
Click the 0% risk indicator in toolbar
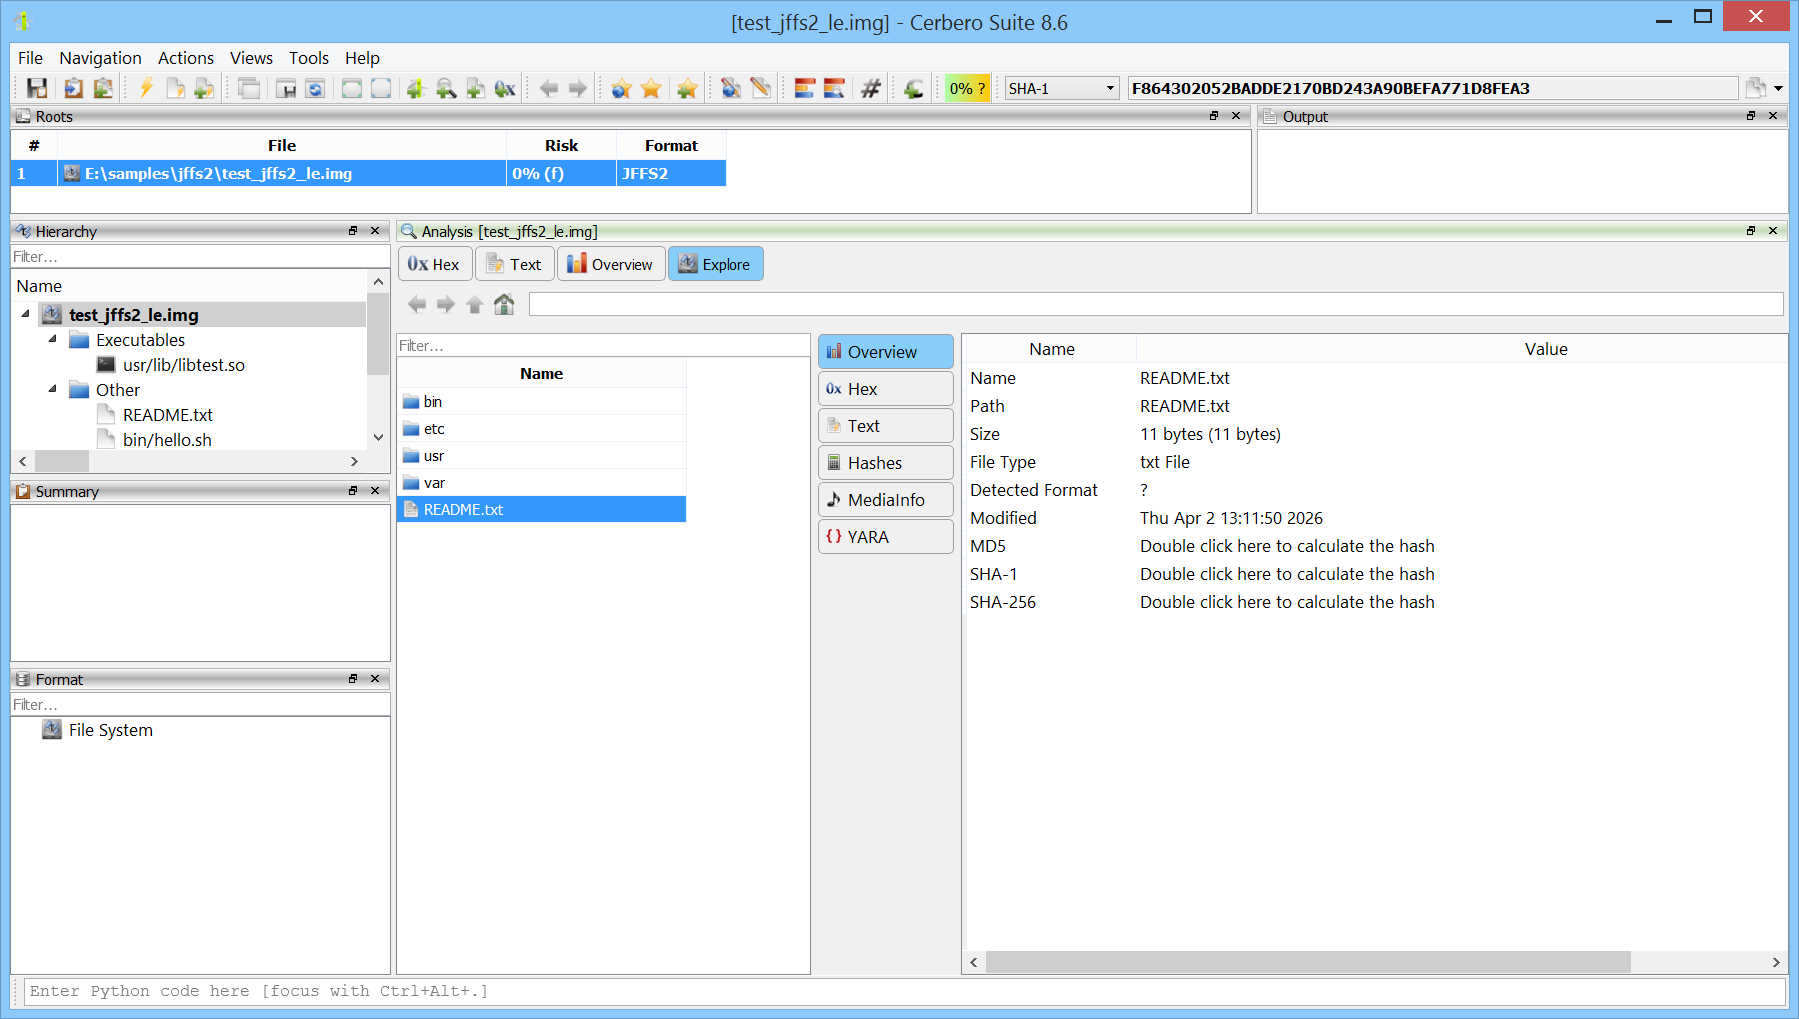[x=967, y=88]
